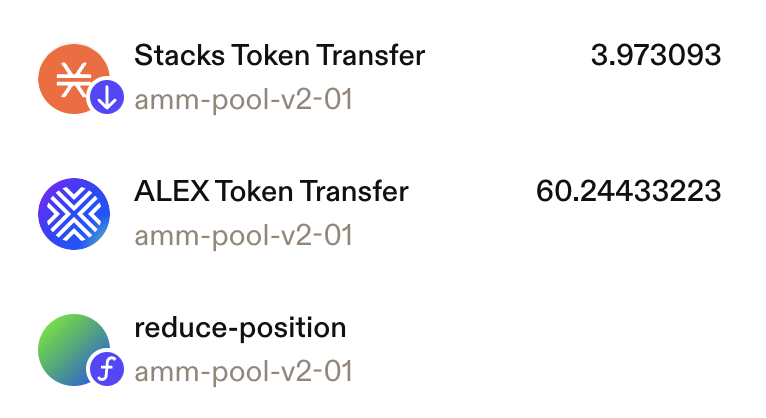Select amm-pool-v2-01 under ALEX Token Transfer
Screen dimensions: 766x418
point(243,236)
